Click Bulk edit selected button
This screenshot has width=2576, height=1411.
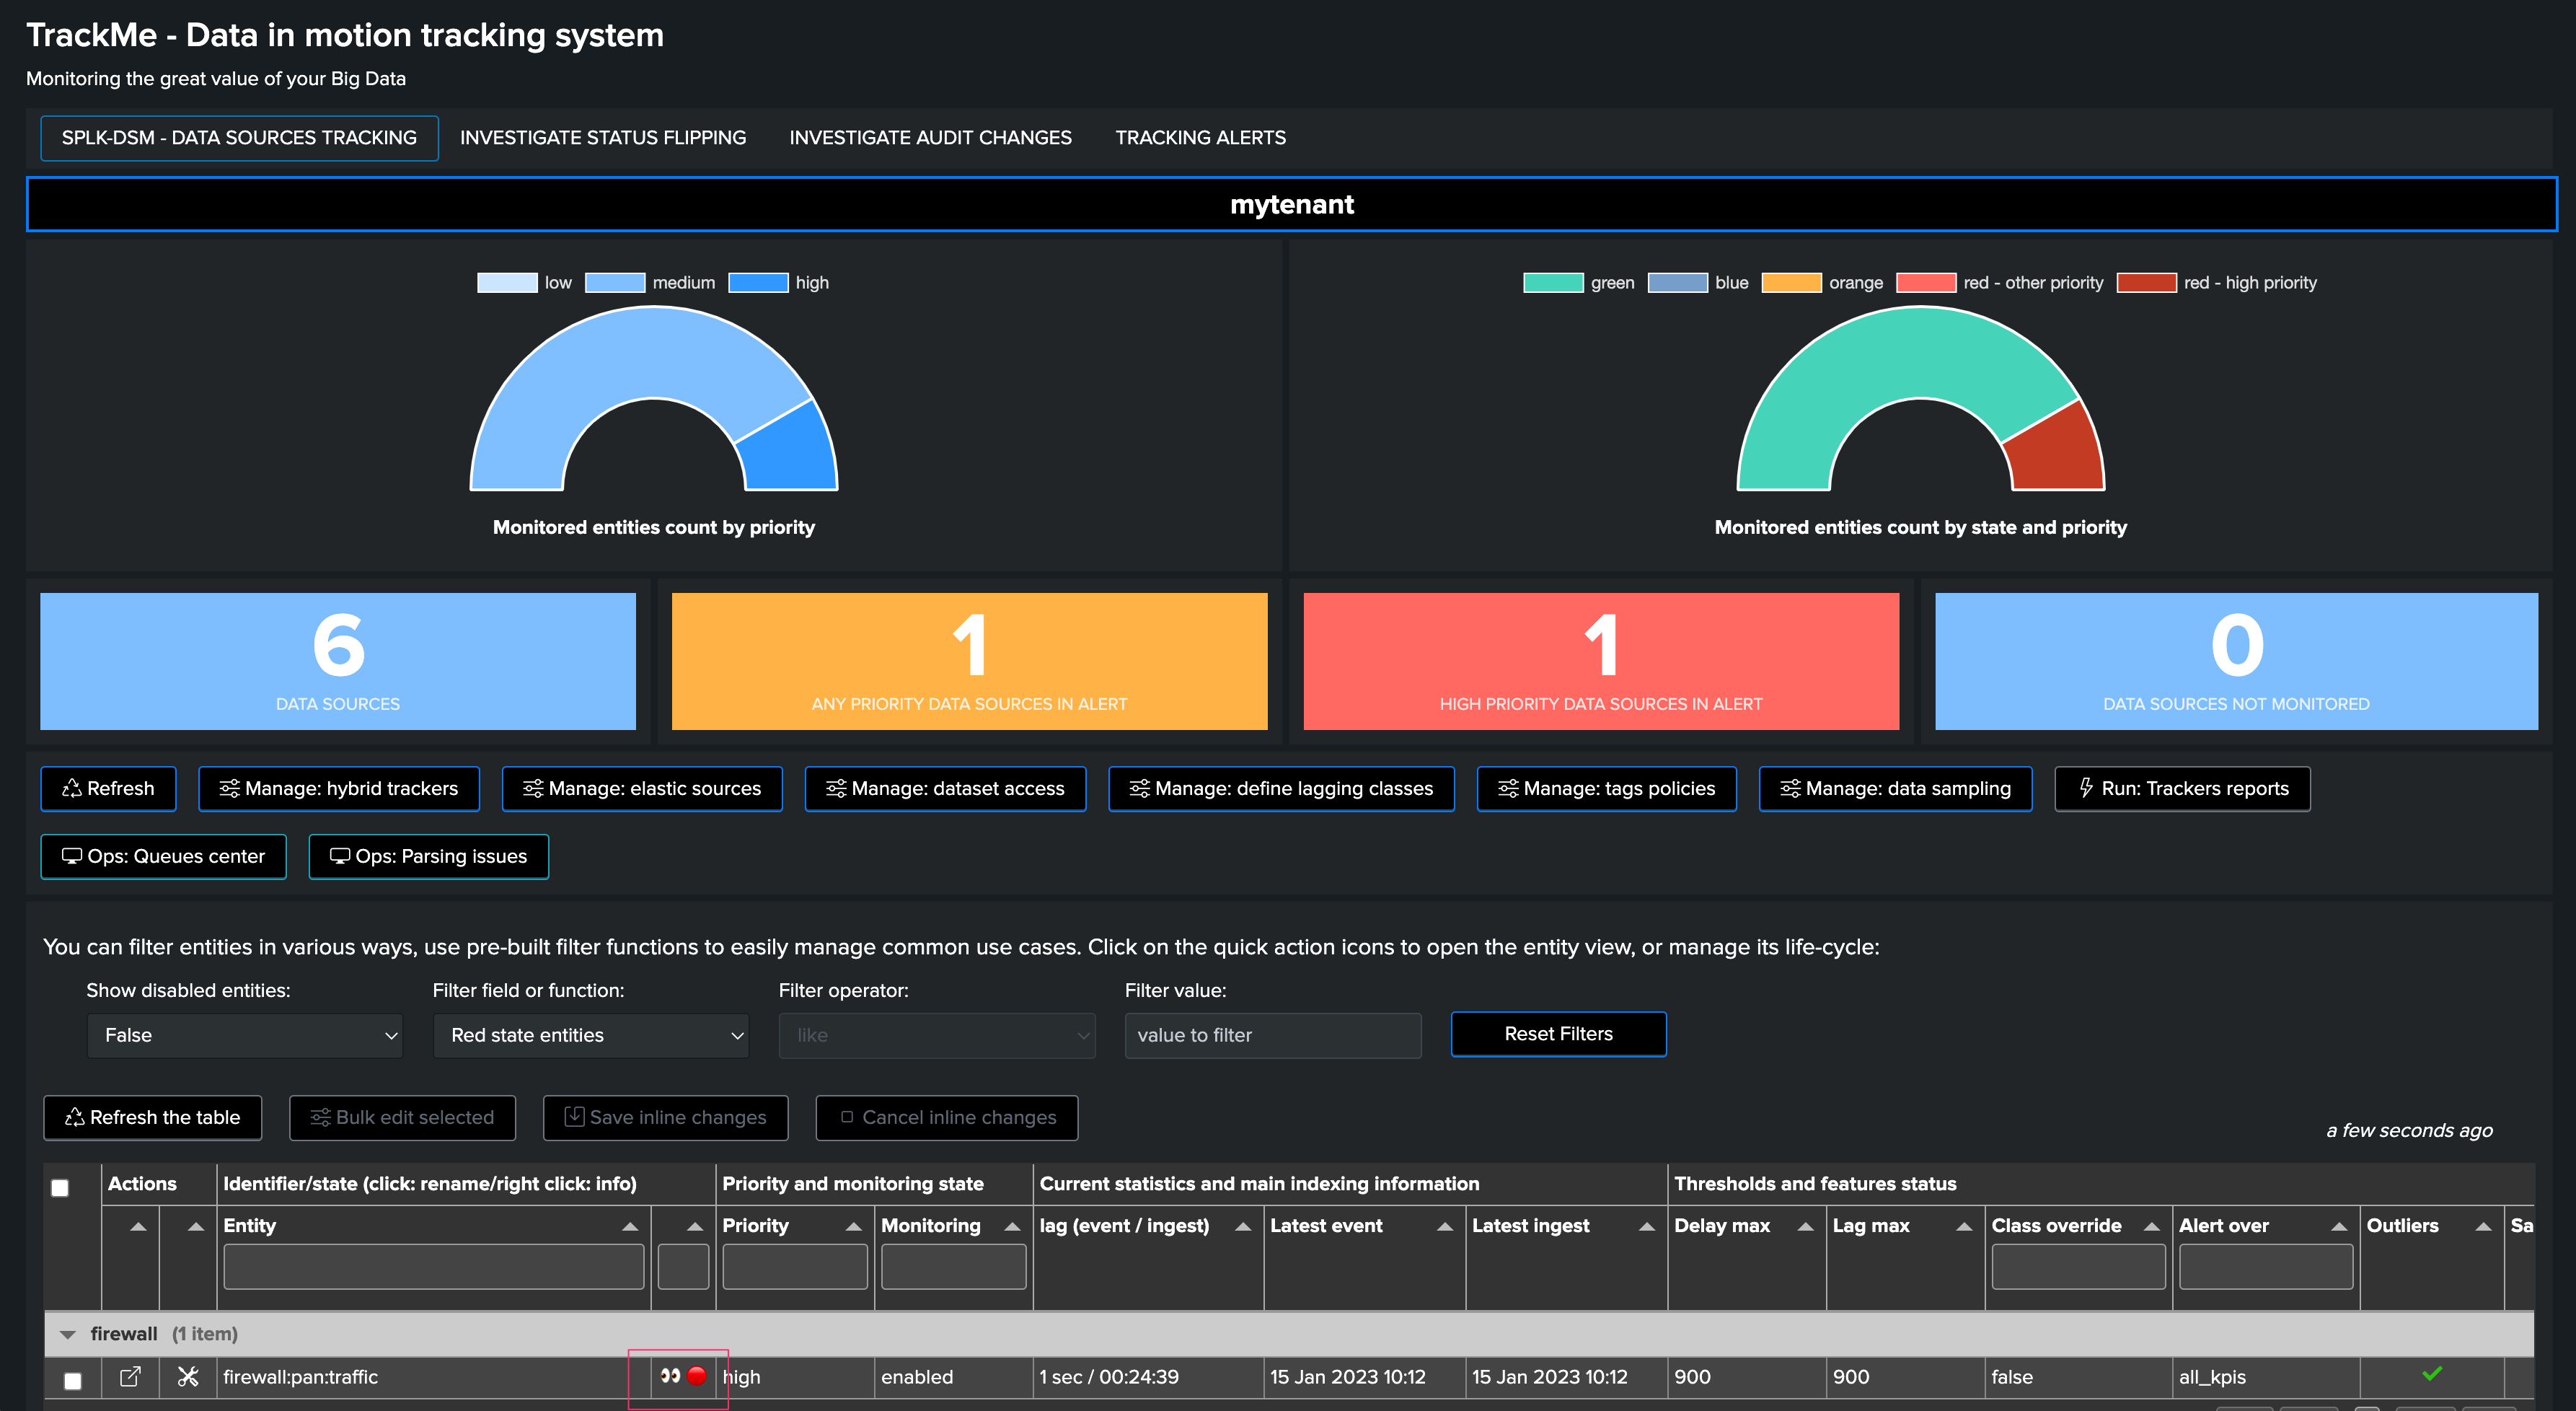coord(402,1117)
